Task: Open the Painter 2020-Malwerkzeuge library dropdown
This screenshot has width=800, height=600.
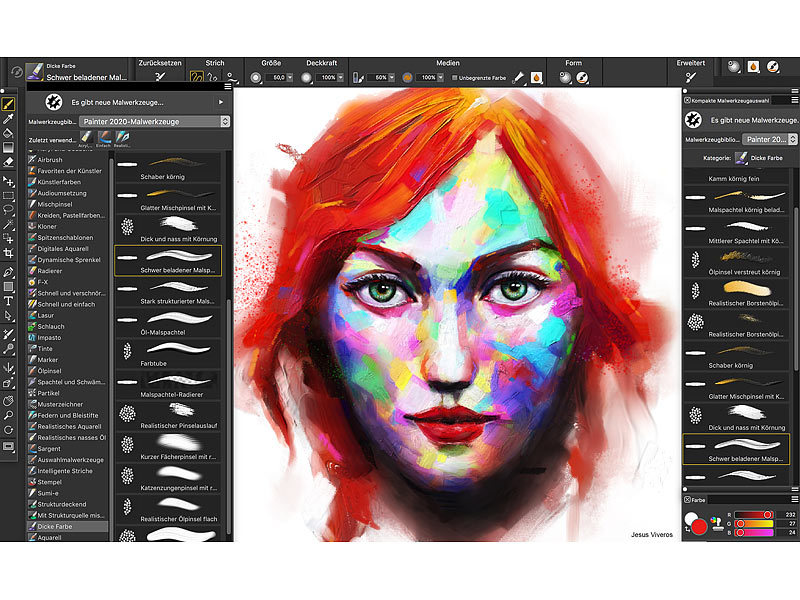Action: coord(154,121)
